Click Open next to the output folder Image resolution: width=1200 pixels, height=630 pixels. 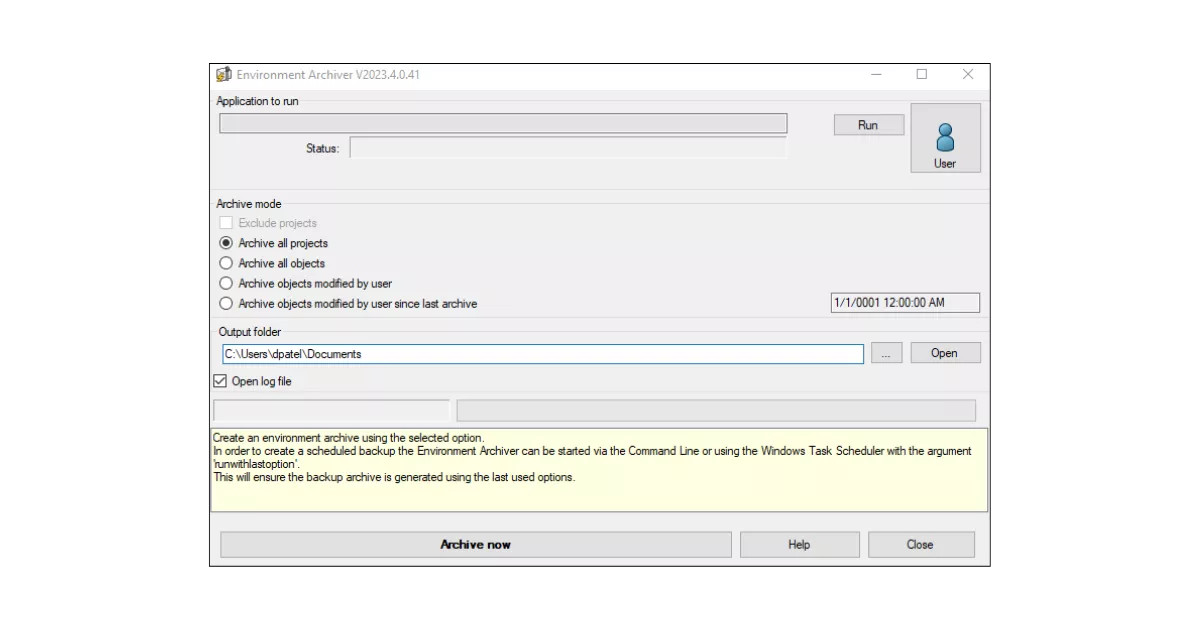coord(944,352)
